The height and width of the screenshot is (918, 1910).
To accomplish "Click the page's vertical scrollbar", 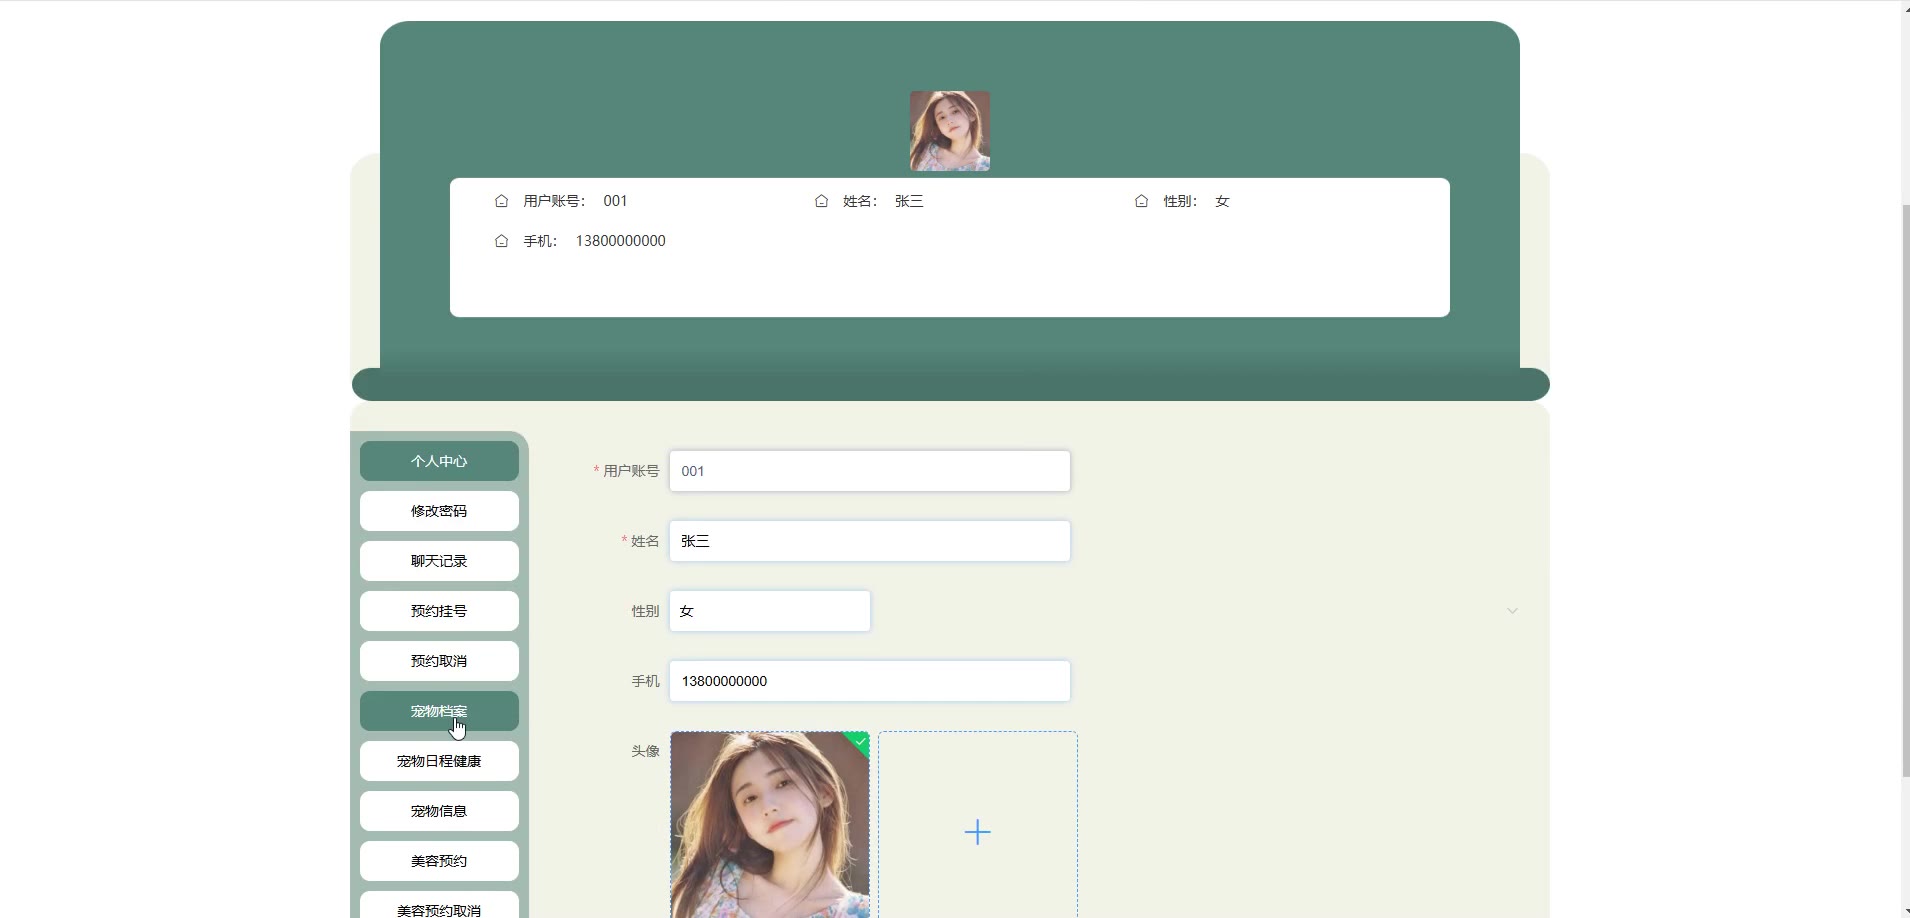I will (1904, 490).
